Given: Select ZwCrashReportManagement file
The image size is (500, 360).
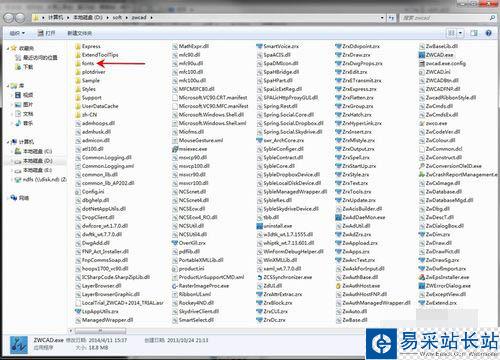Looking at the screenshot, I should click(458, 174).
